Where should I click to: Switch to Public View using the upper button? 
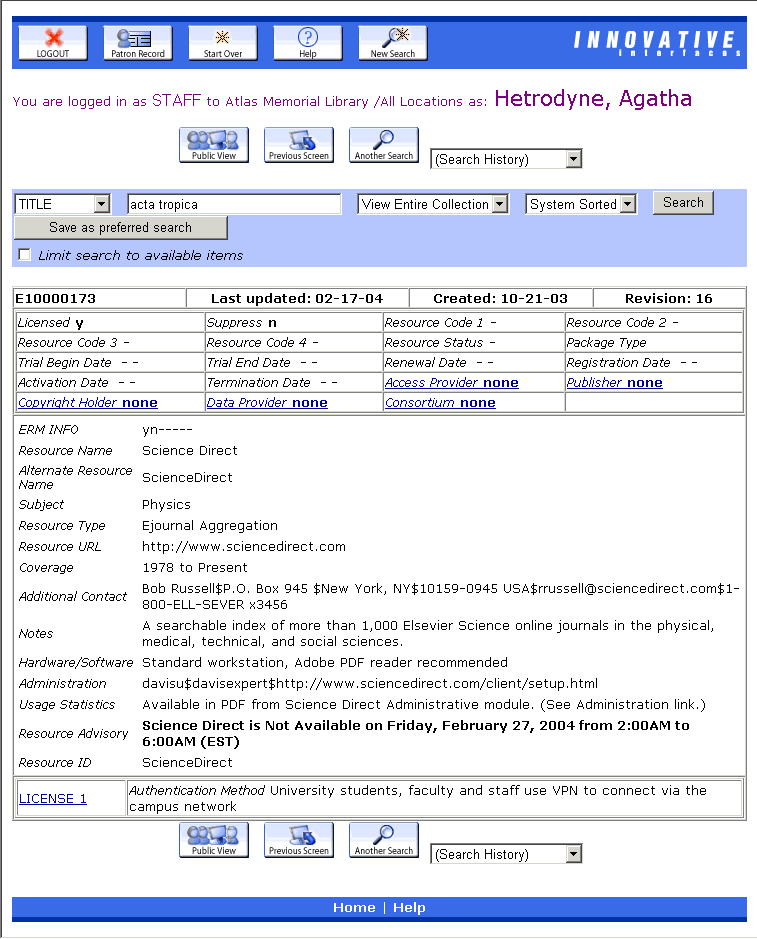coord(214,145)
